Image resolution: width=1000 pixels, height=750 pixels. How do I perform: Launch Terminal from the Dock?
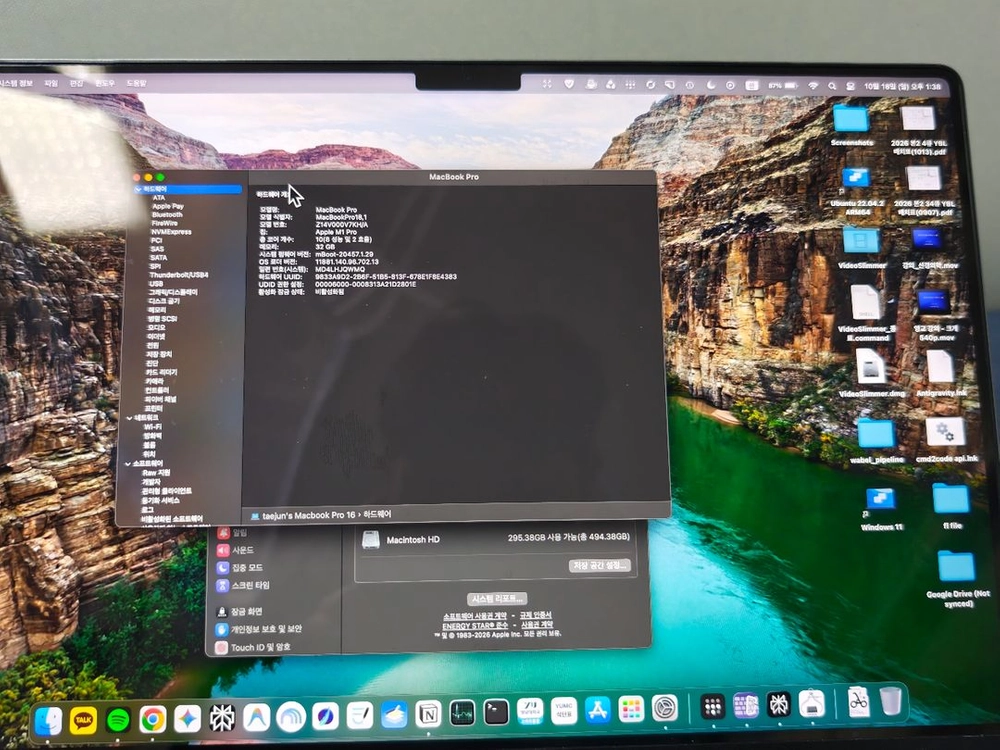496,712
